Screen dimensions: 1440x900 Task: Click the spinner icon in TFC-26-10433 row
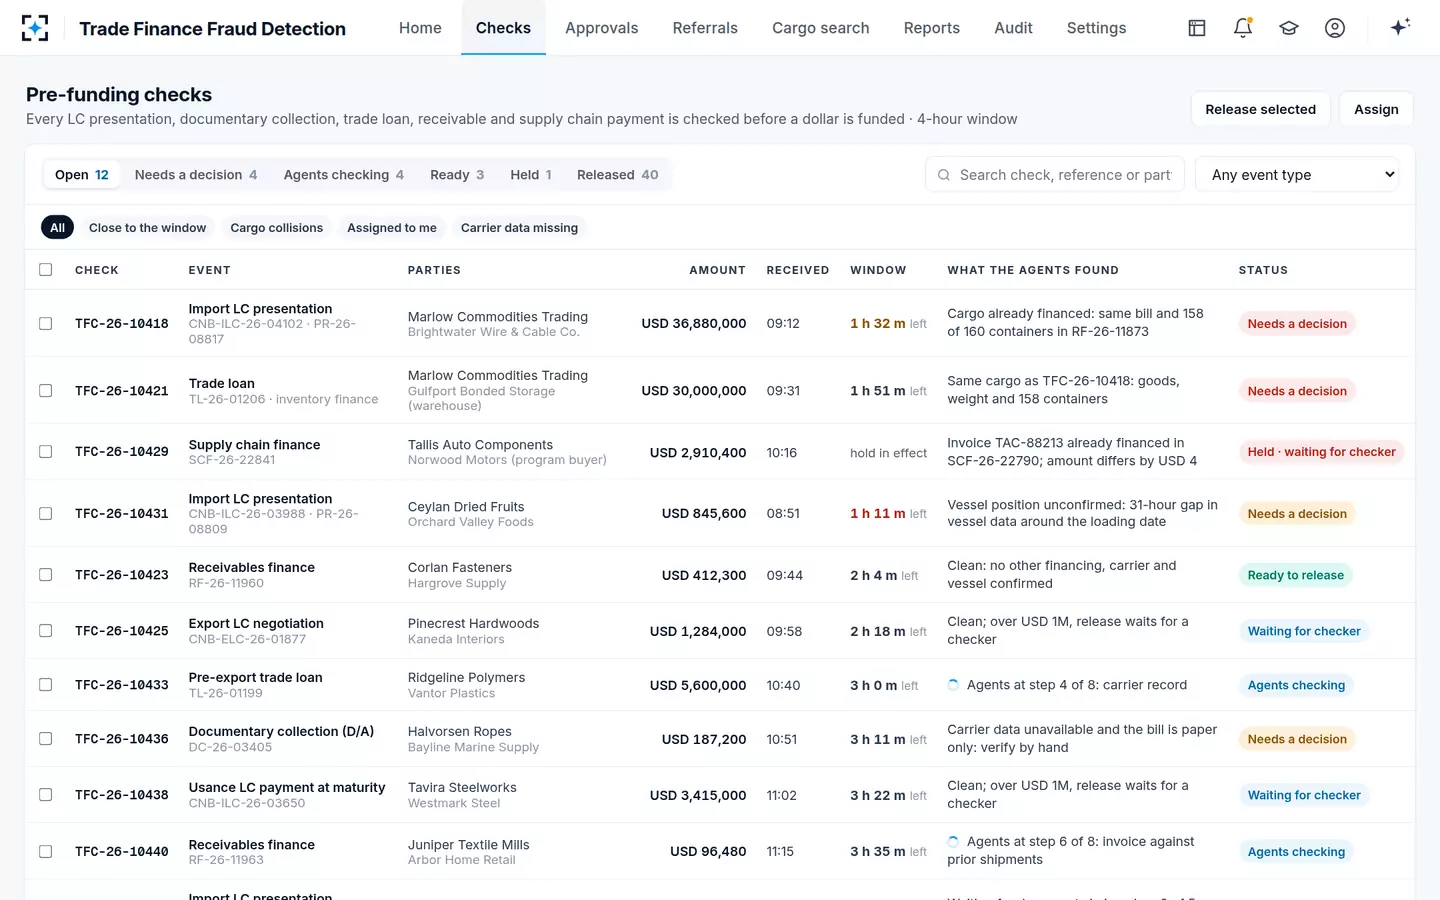pyautogui.click(x=953, y=685)
